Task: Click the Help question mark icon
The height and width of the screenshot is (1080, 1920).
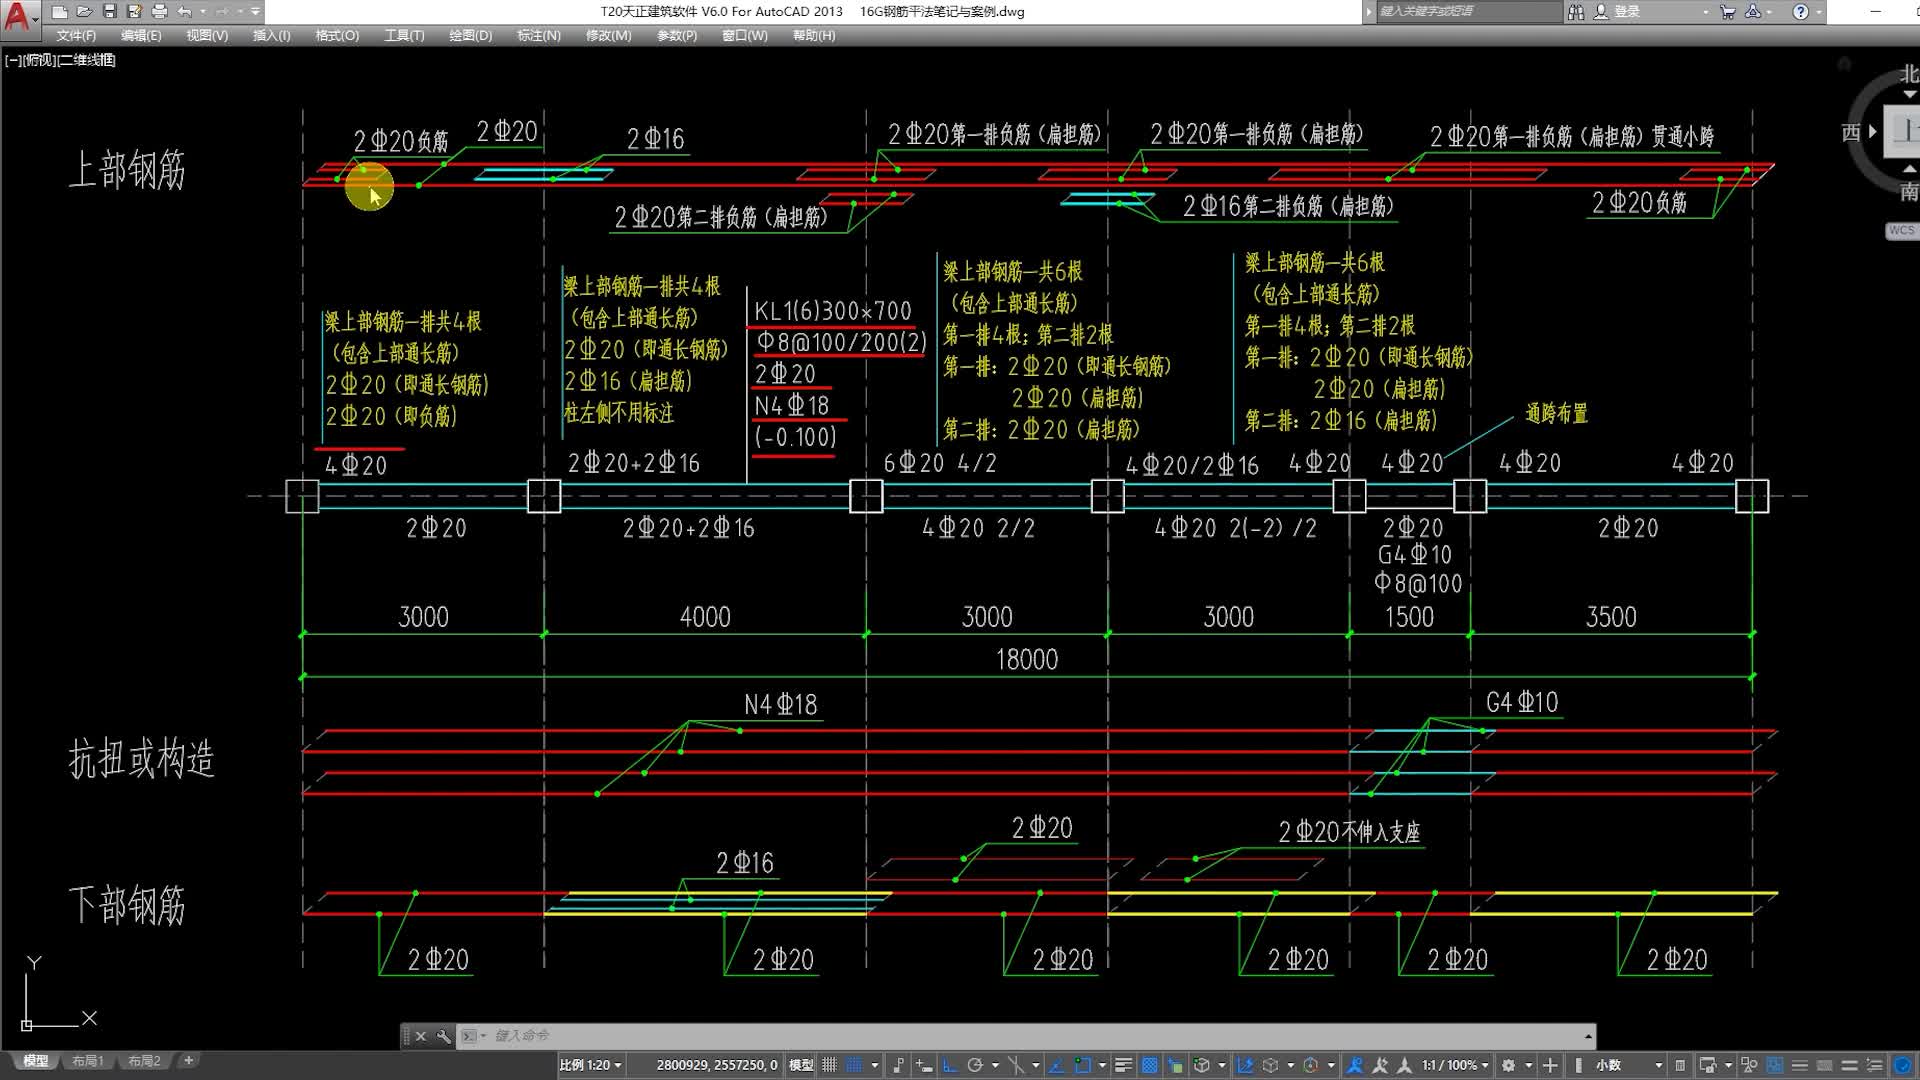Action: (1800, 12)
